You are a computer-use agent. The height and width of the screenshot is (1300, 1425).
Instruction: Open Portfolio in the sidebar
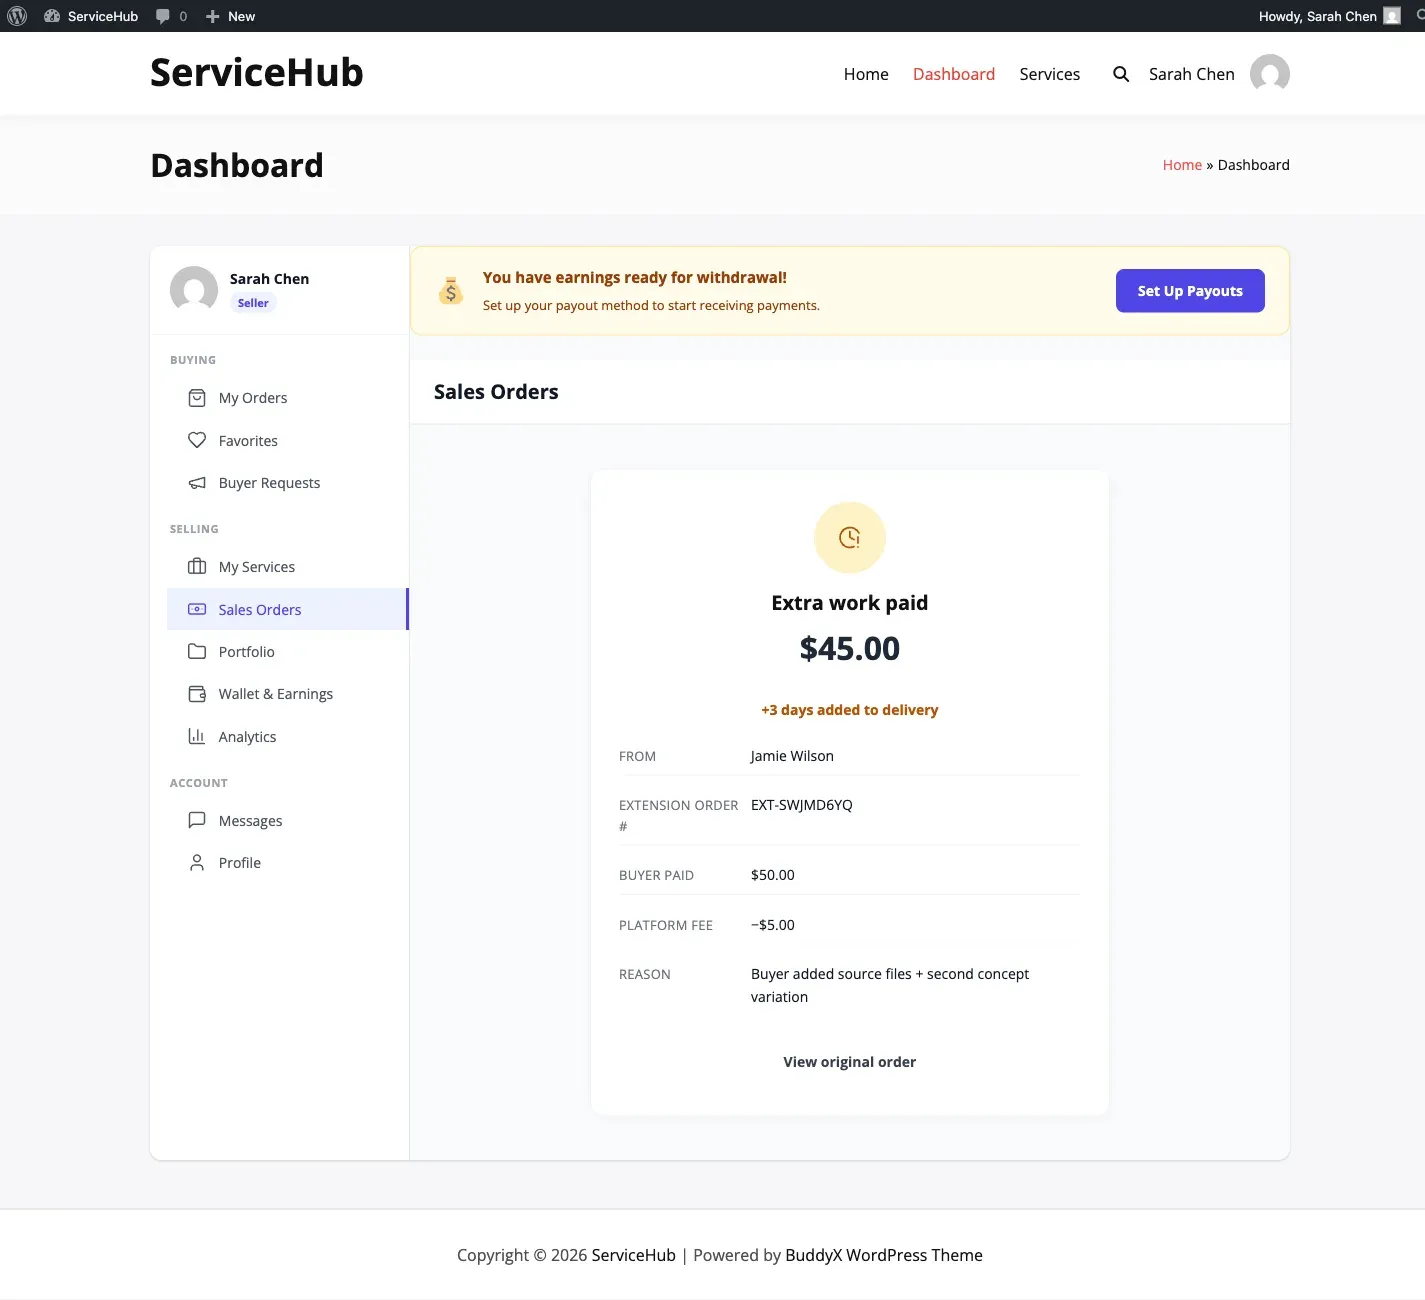[x=288, y=651]
